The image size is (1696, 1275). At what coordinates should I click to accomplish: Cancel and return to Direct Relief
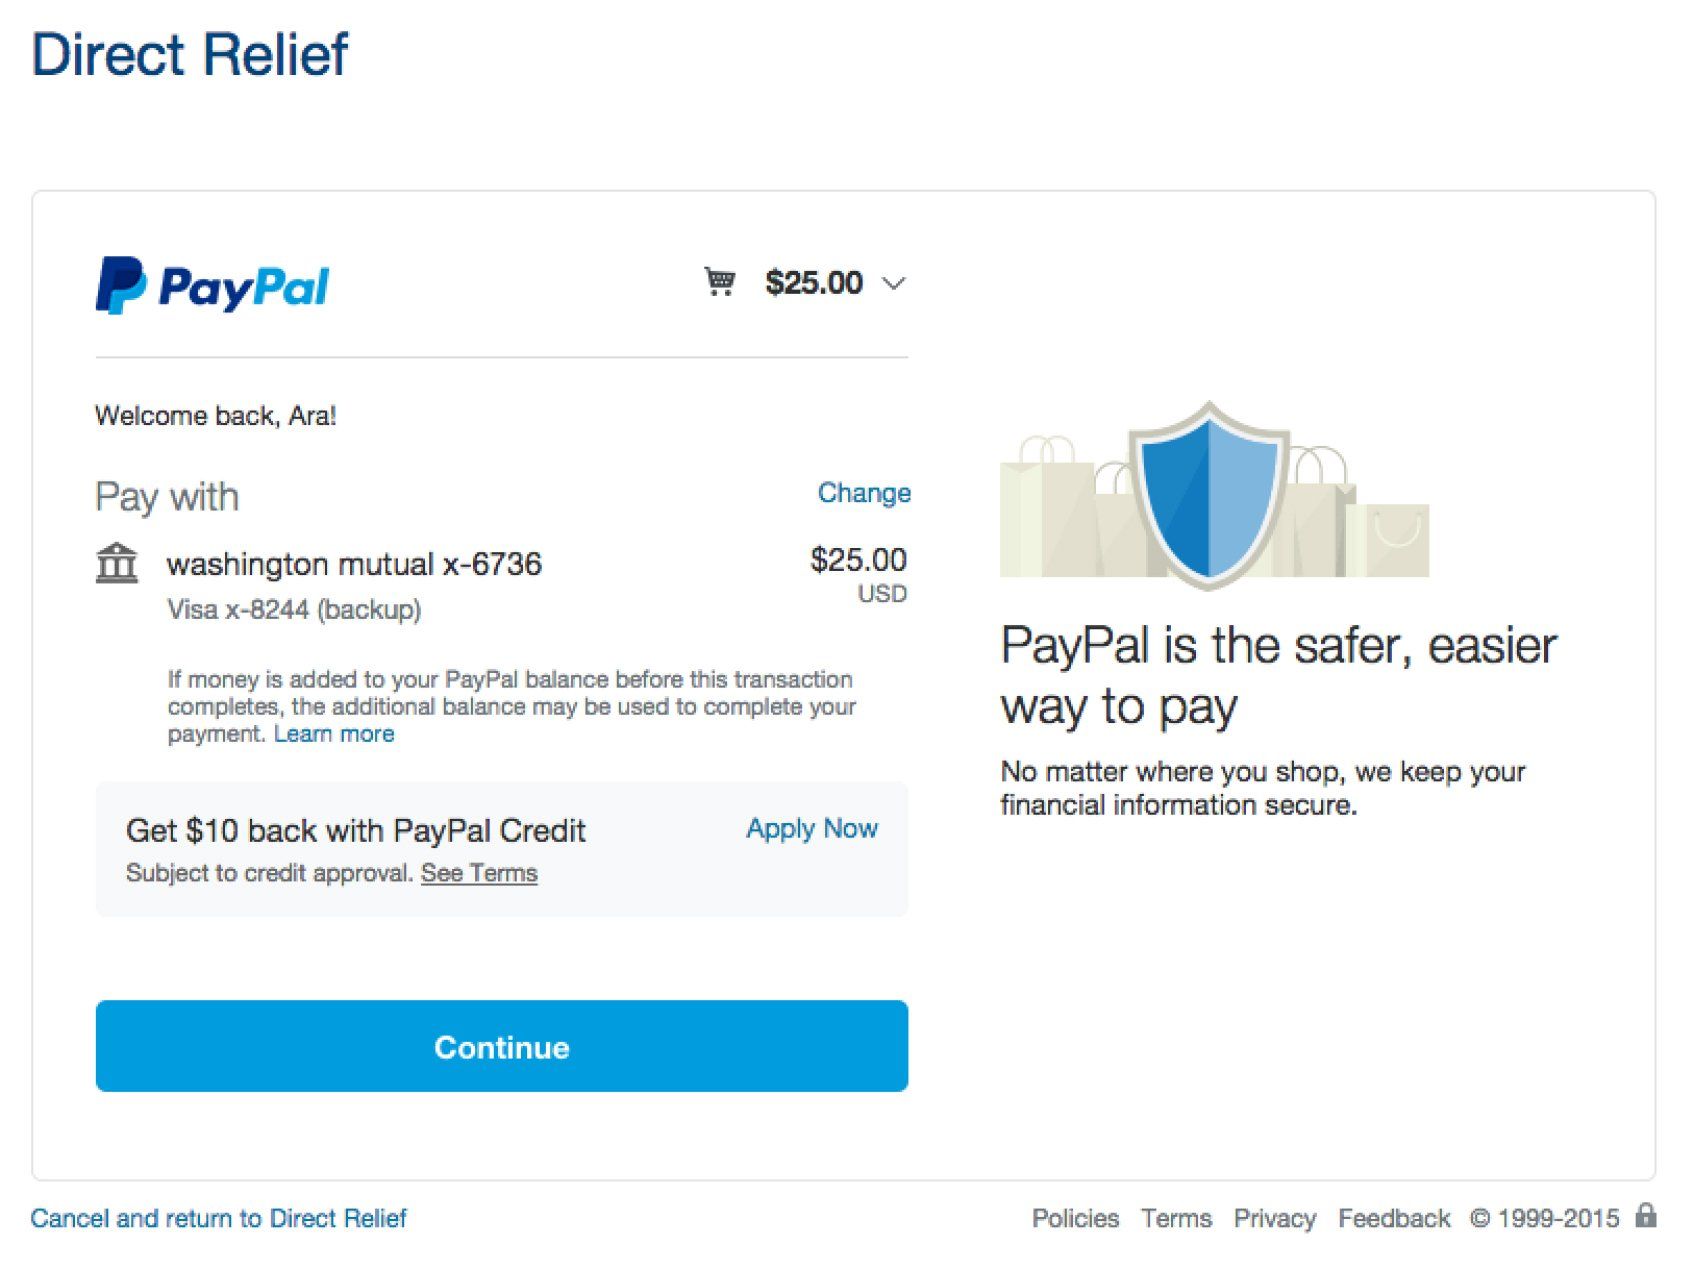[219, 1218]
